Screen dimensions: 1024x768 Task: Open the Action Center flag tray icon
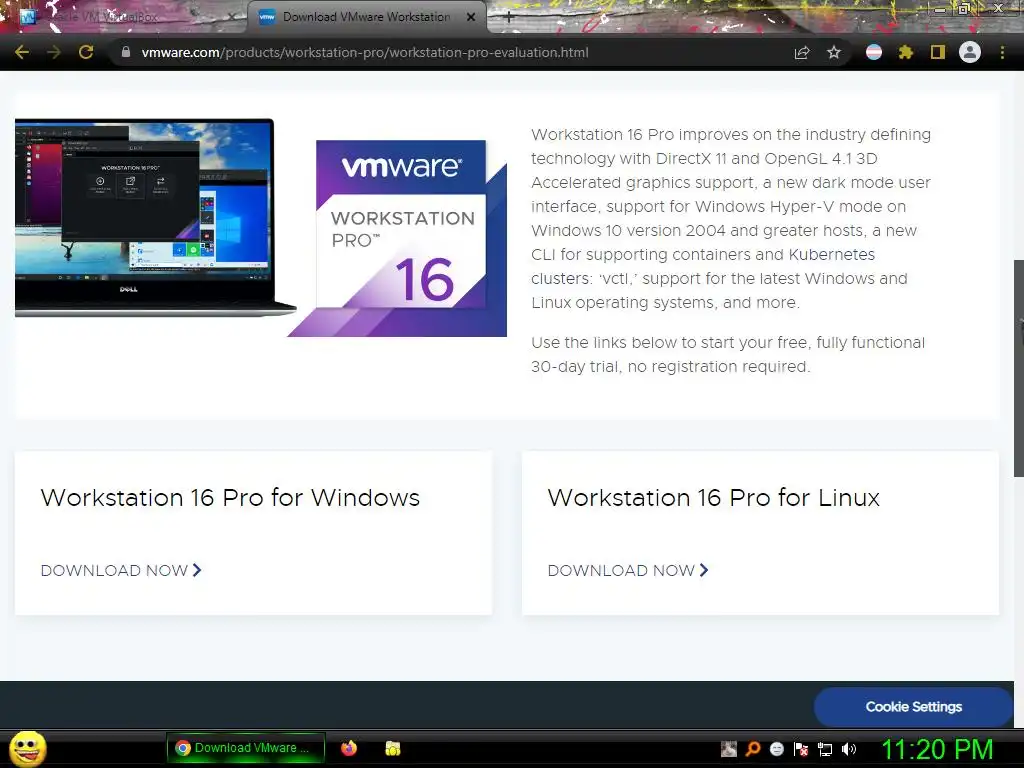tap(801, 749)
